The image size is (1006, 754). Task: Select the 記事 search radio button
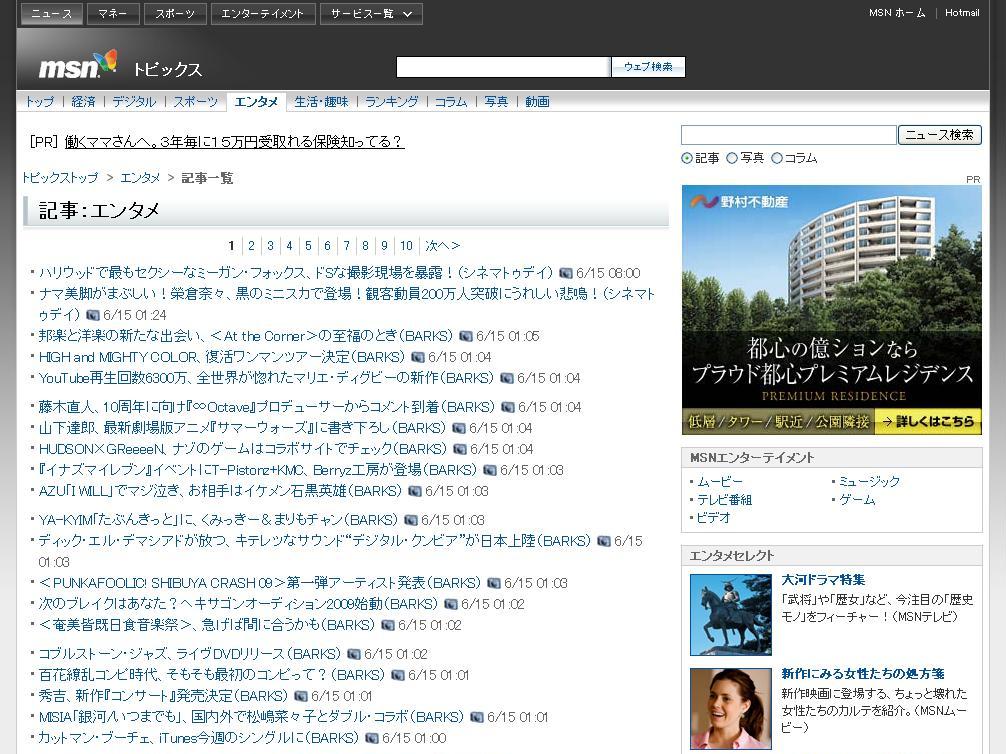point(687,159)
